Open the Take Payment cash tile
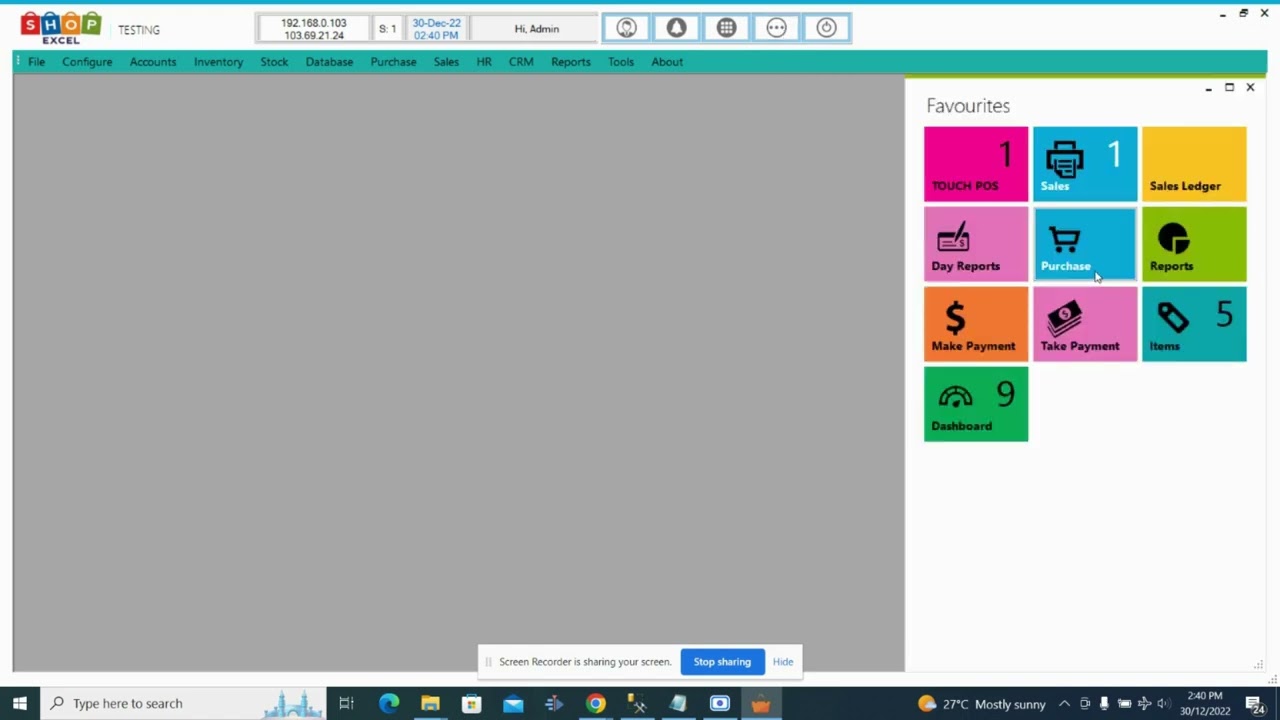This screenshot has height=720, width=1280. (1085, 324)
